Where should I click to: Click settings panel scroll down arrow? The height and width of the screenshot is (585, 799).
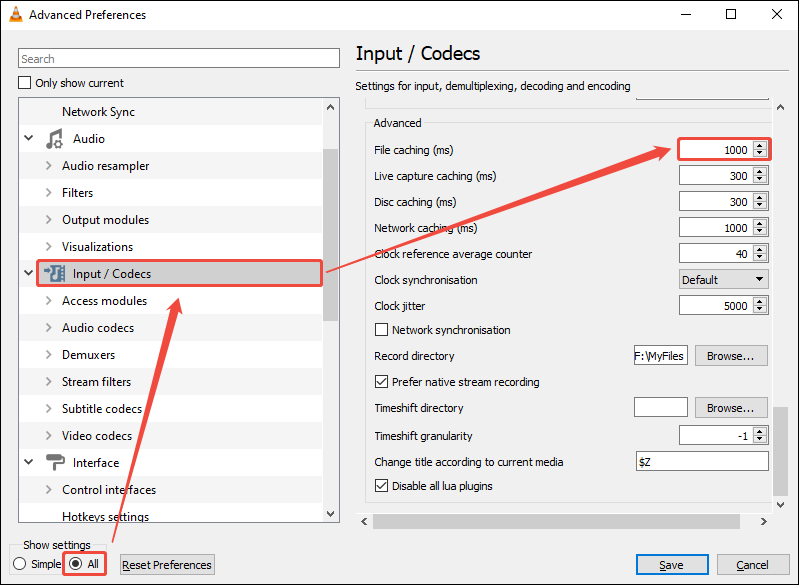780,504
